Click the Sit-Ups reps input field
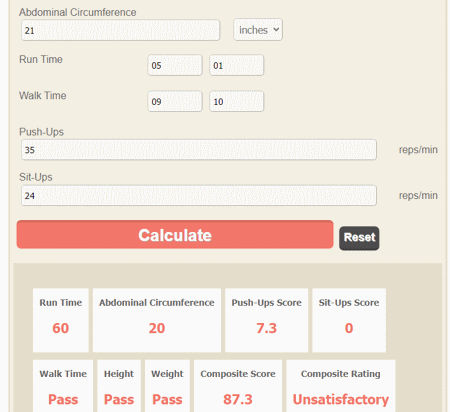The image size is (450, 412). [x=199, y=195]
